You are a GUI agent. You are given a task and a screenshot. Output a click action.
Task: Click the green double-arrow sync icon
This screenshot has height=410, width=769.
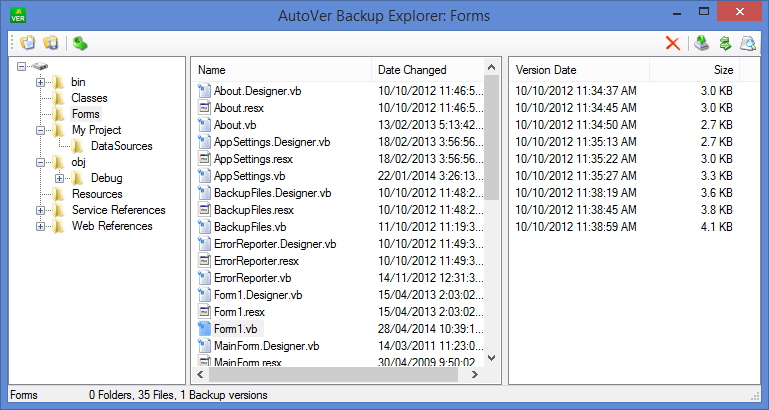pyautogui.click(x=725, y=44)
